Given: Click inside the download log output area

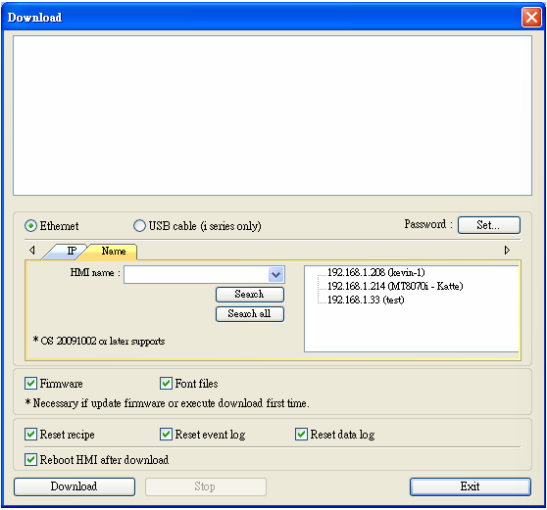Looking at the screenshot, I should coord(272,115).
